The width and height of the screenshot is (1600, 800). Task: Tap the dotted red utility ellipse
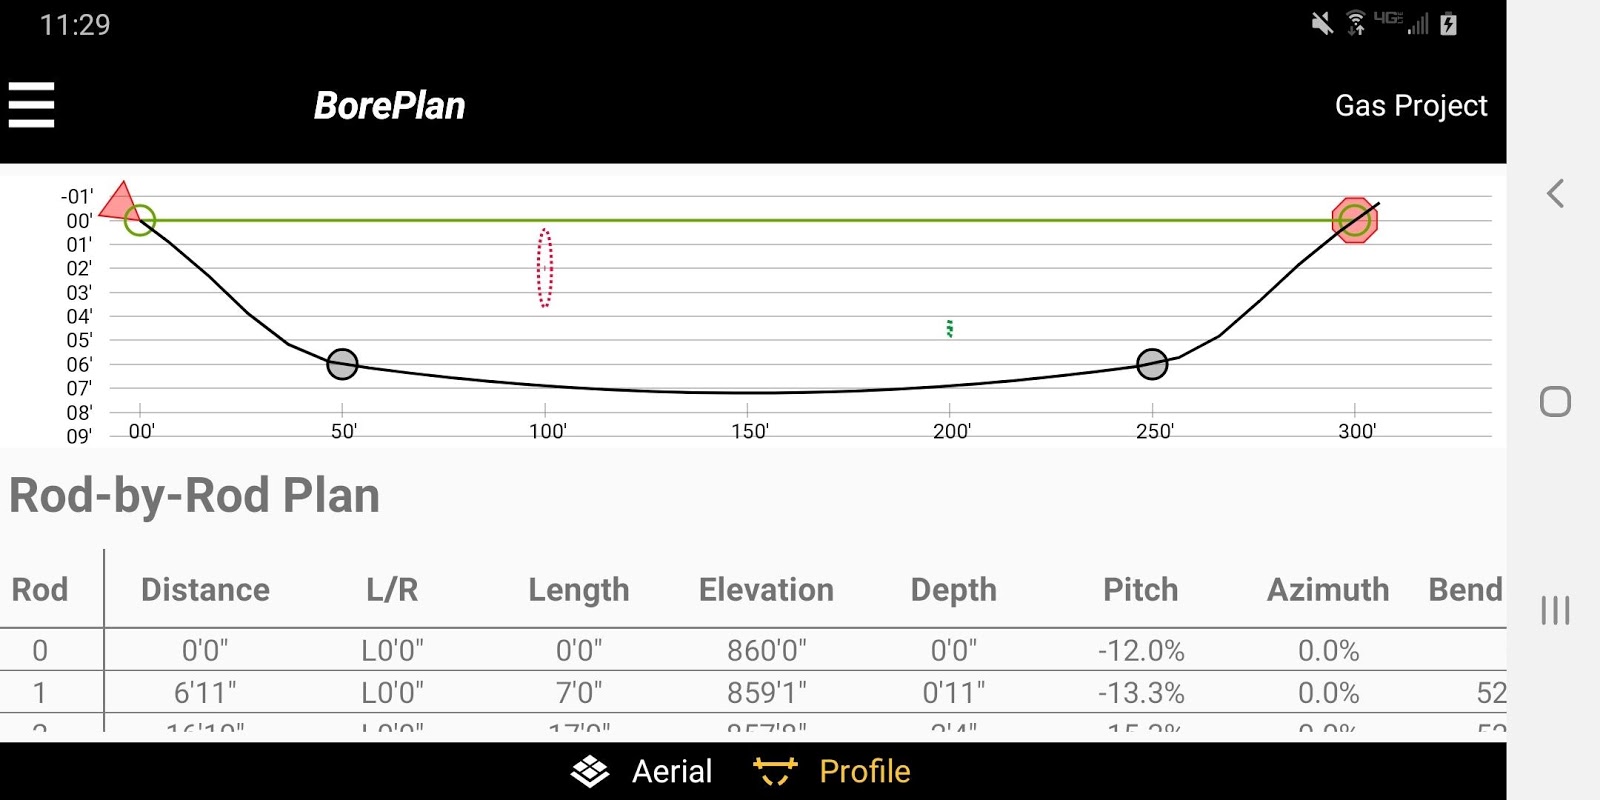coord(545,267)
